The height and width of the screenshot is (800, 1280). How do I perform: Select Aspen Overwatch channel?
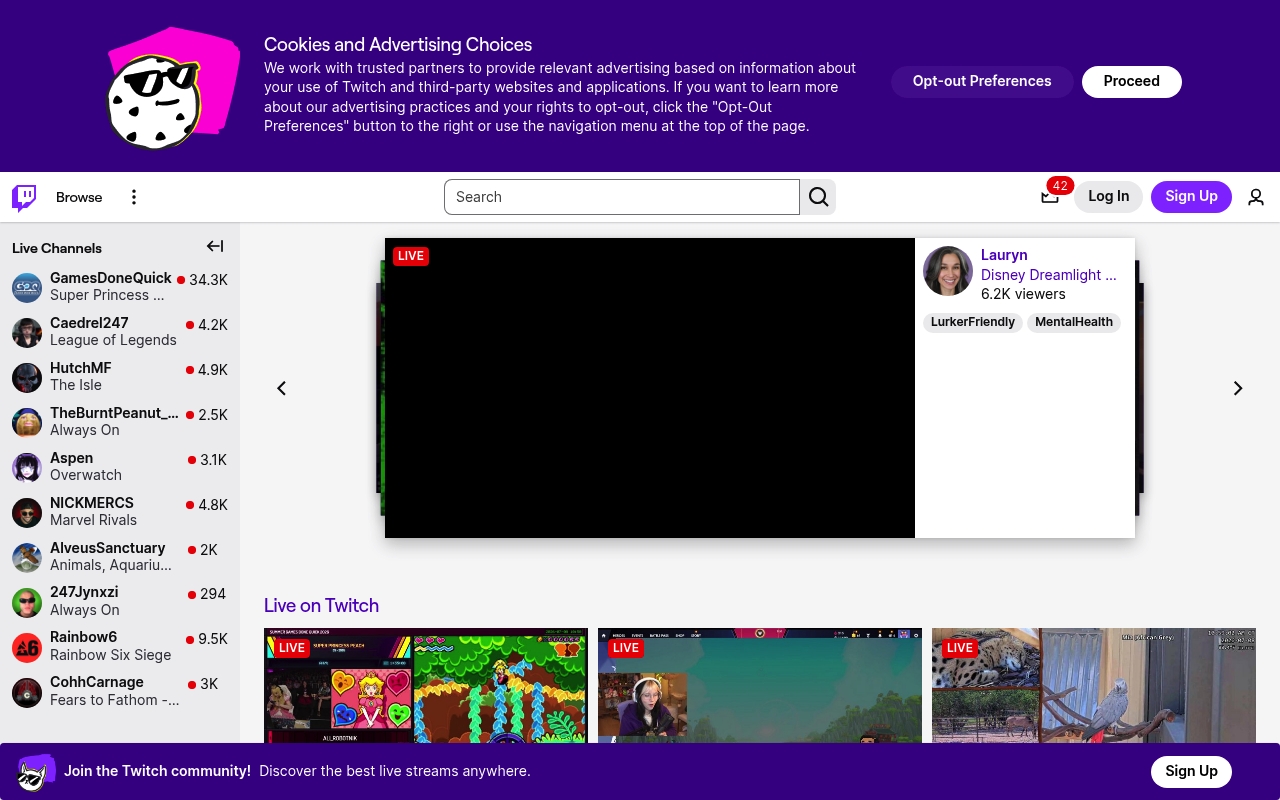coord(120,468)
